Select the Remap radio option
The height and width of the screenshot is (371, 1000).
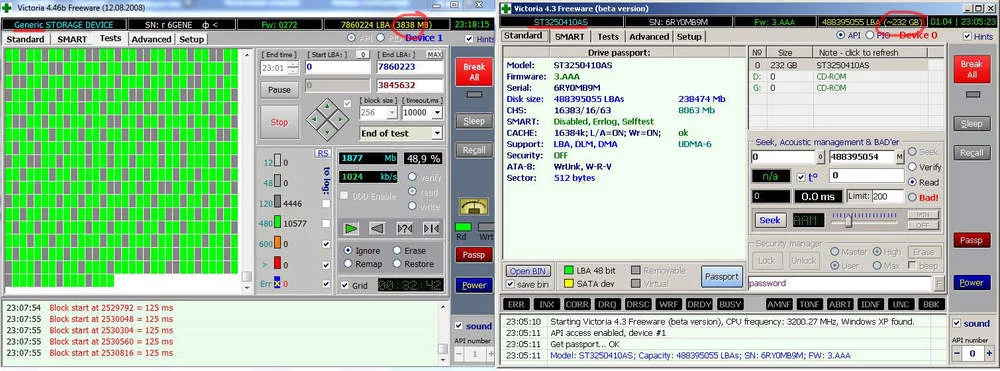(x=349, y=263)
